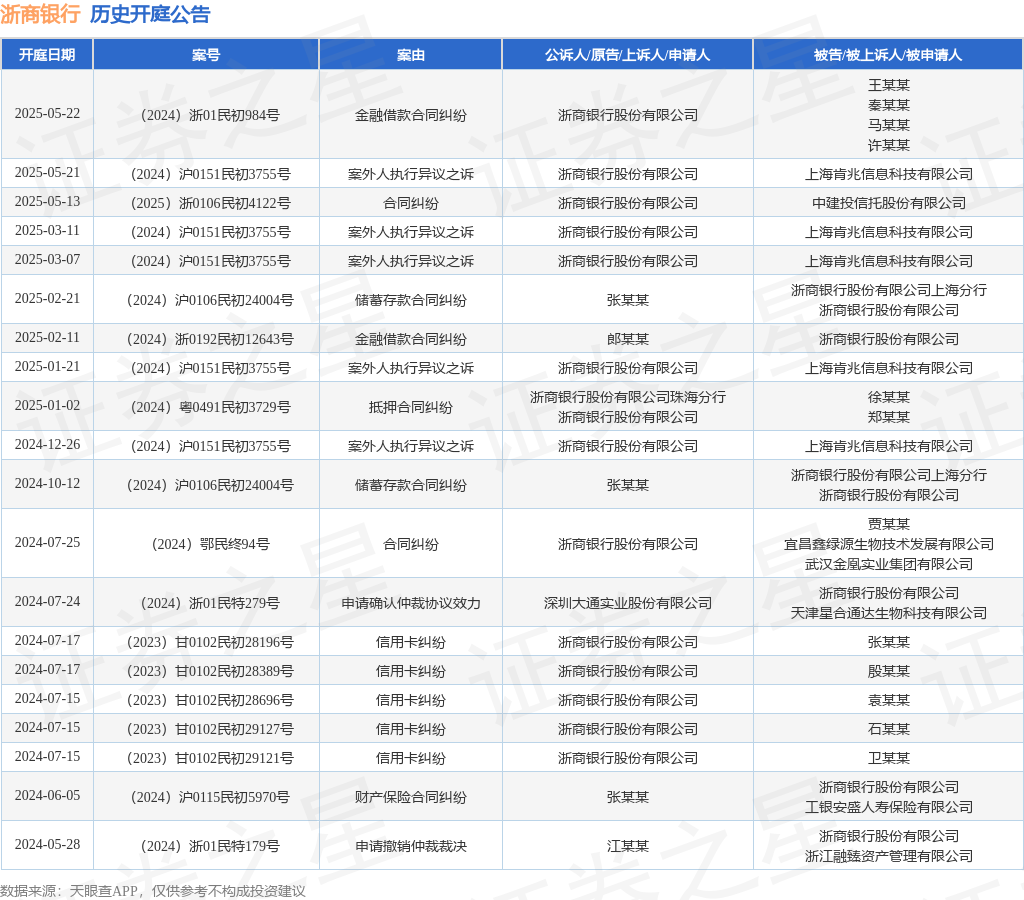Viewport: 1024px width, 900px height.
Task: Select date cell 2025-05-21
Action: 47,172
